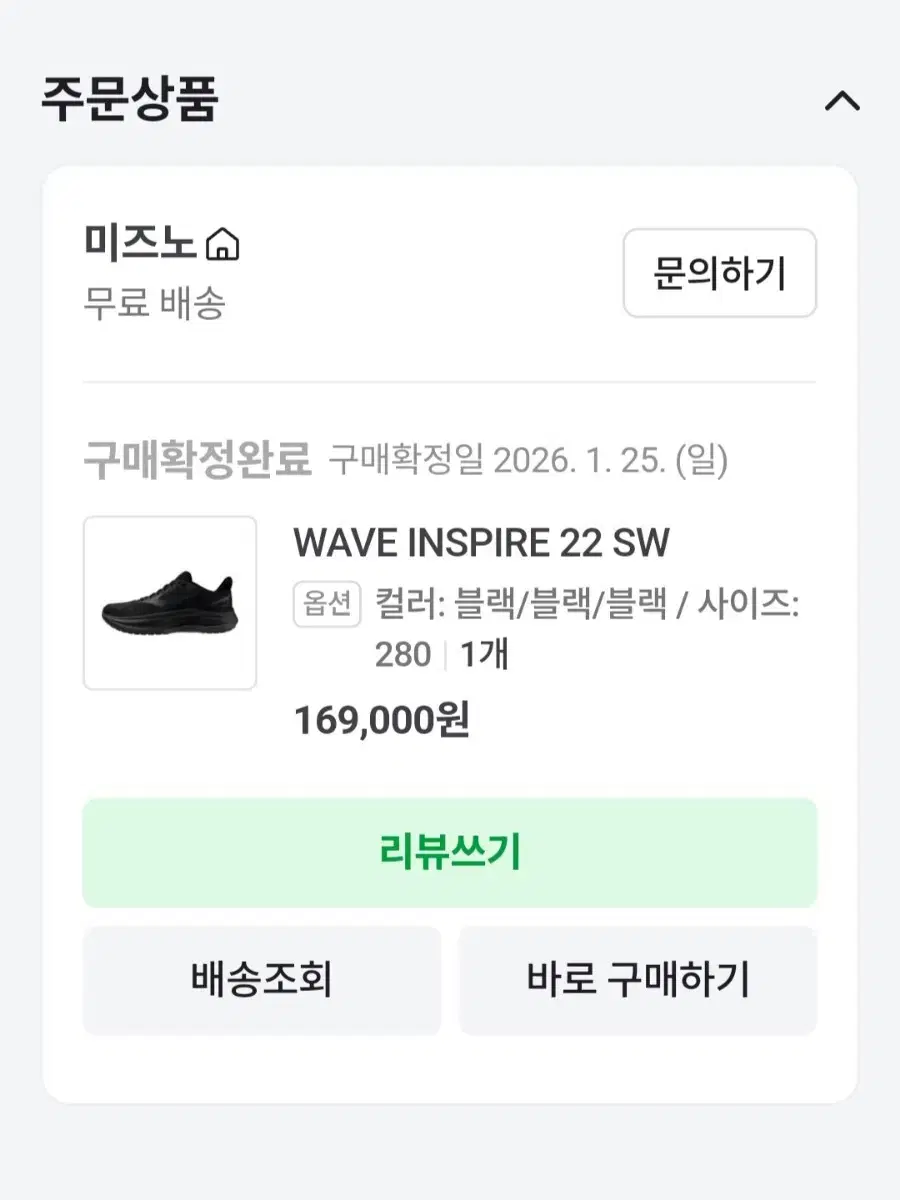Screen dimensions: 900x1200
Task: Tap the 컬러: 블랙/블랙/블랙 option text
Action: click(x=520, y=605)
